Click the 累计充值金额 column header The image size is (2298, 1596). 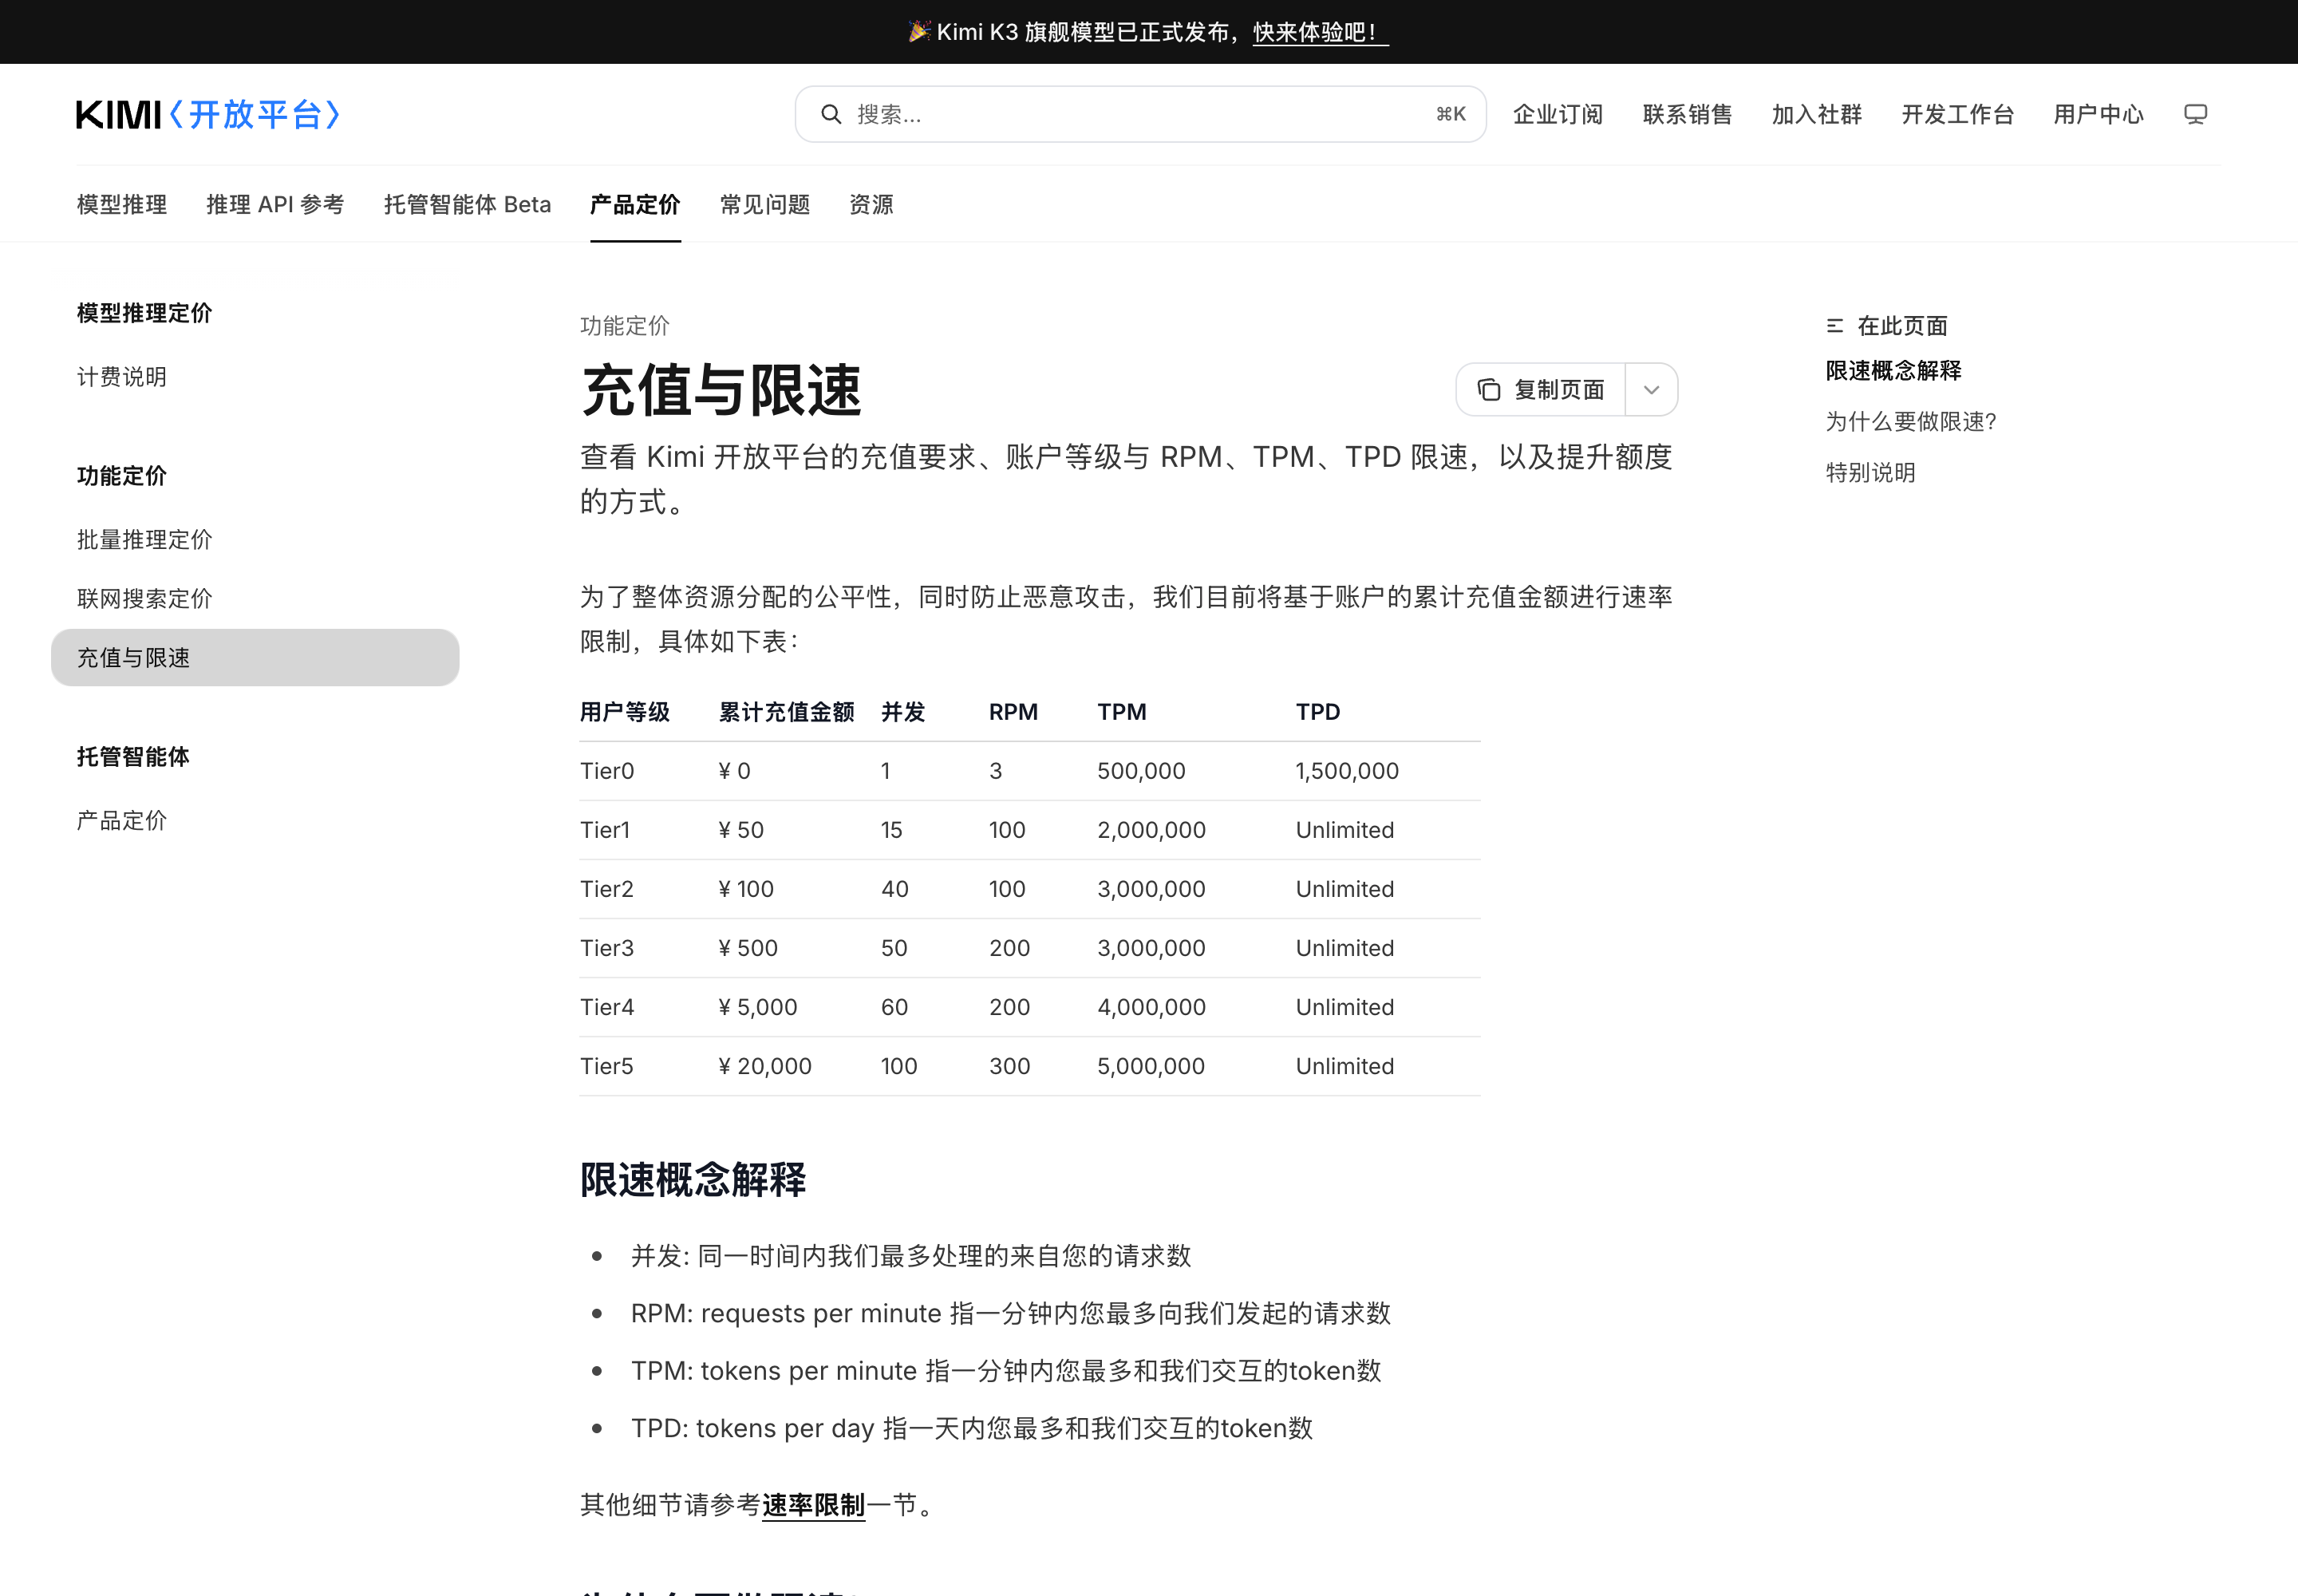pos(786,712)
